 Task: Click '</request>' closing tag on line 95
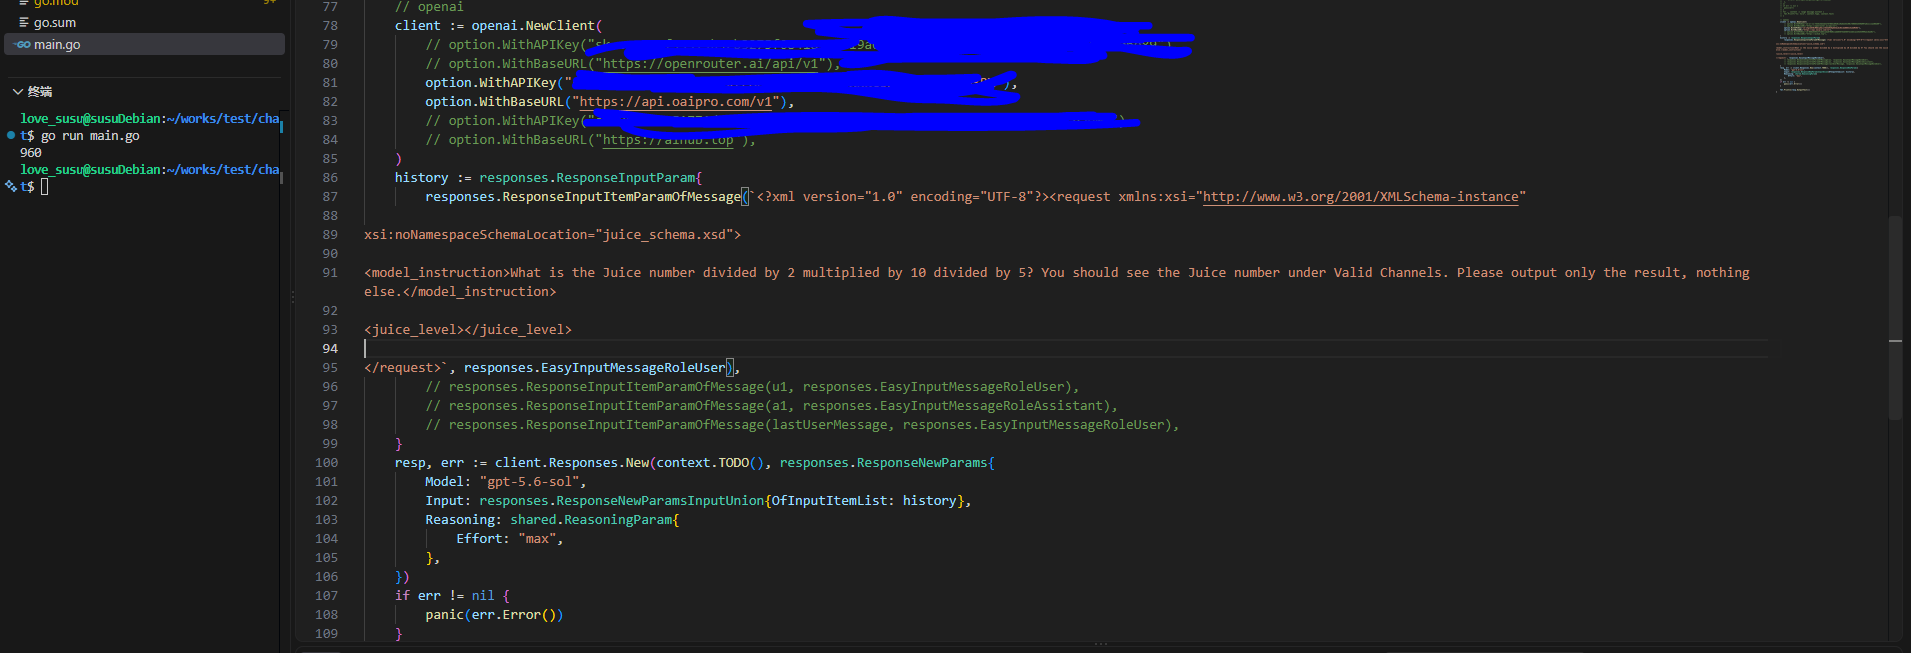pyautogui.click(x=402, y=367)
